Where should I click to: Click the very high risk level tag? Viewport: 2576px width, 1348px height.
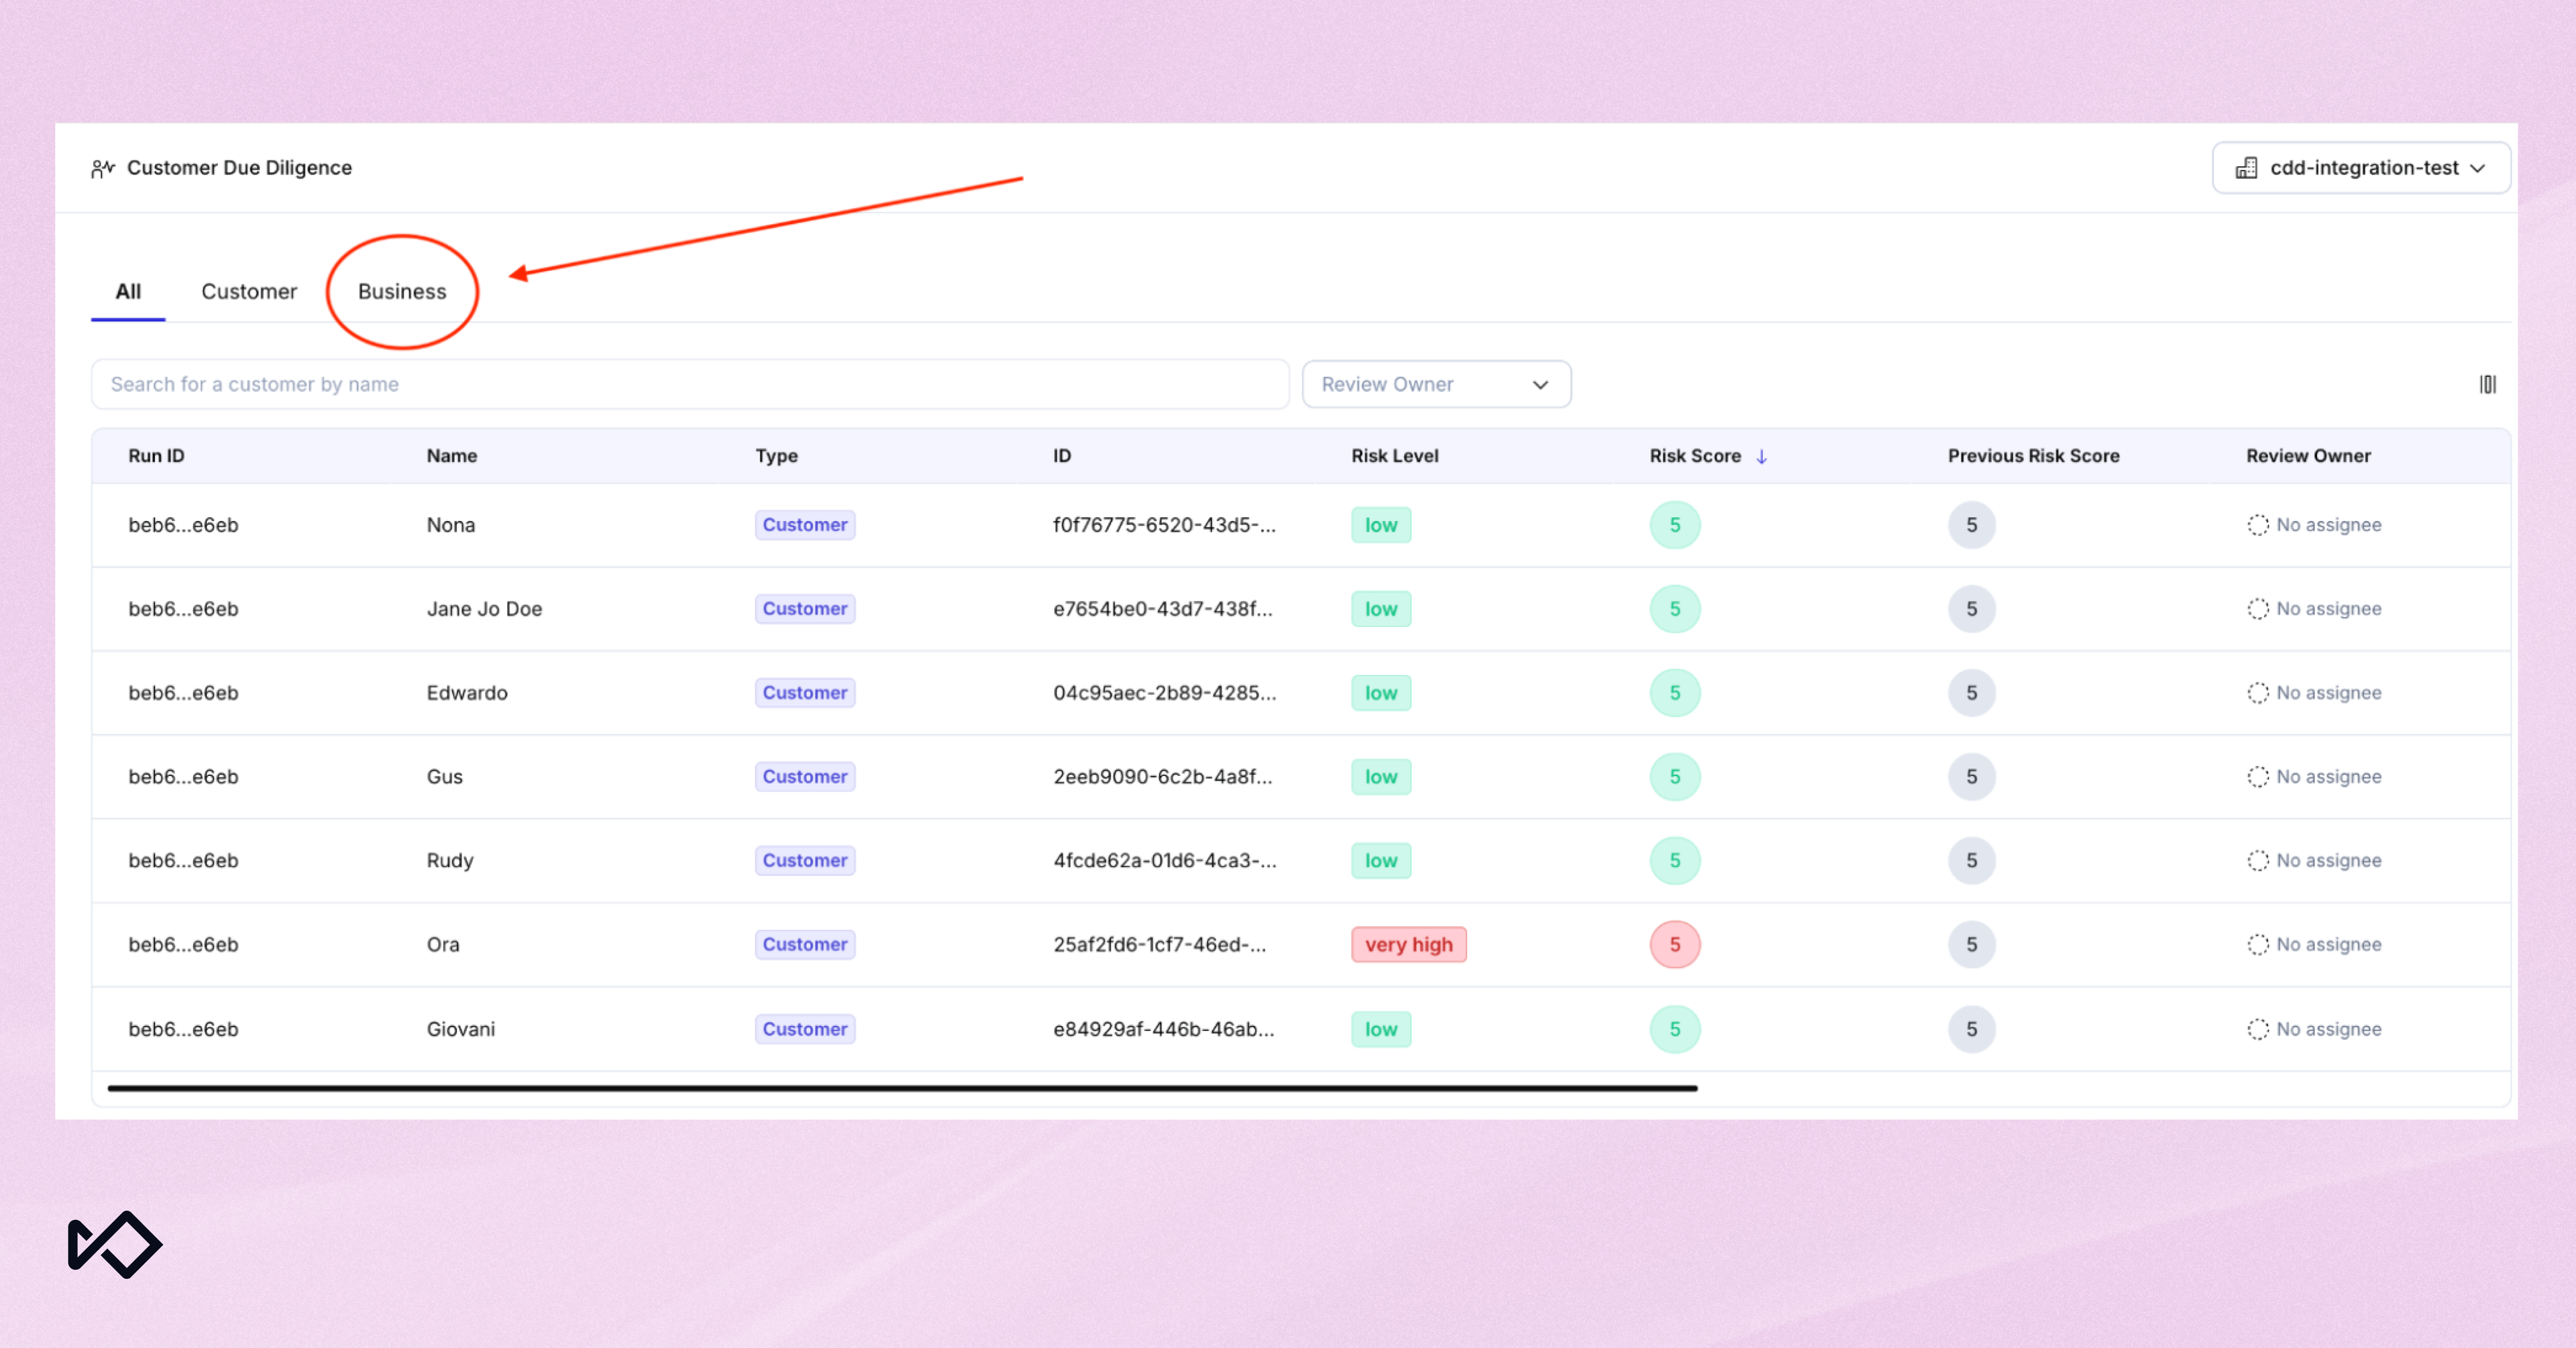[1408, 945]
